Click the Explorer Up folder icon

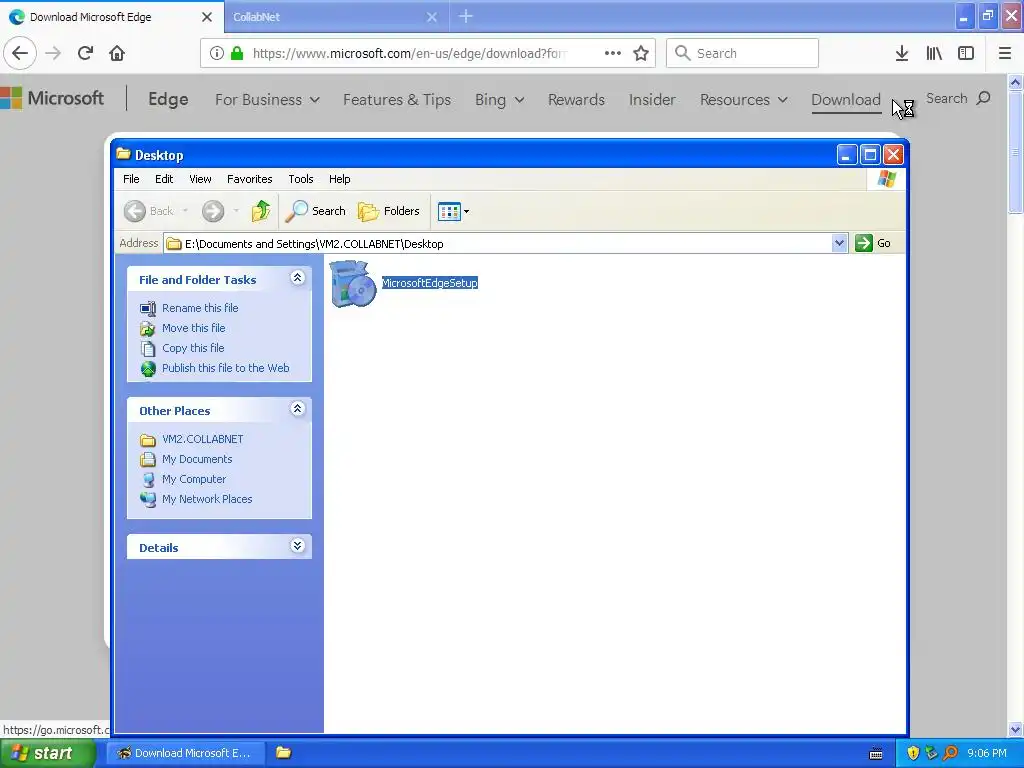261,211
